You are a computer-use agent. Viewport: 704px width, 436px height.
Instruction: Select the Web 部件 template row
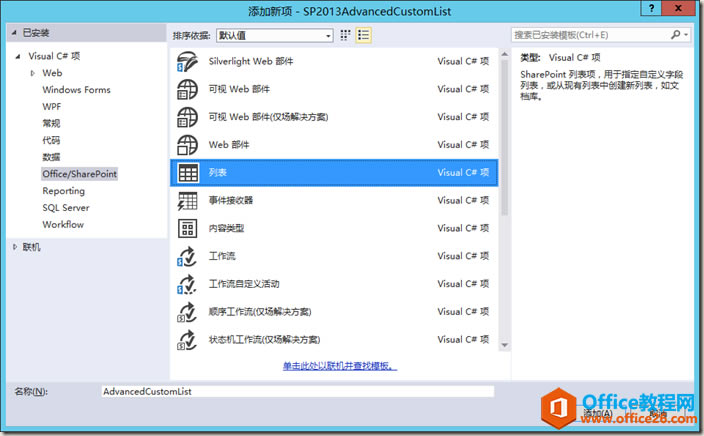334,145
